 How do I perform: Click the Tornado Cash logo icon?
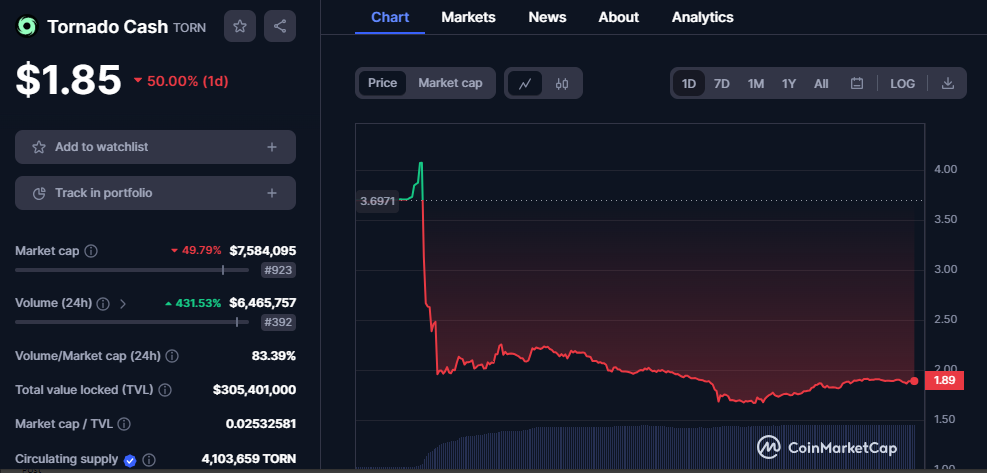coord(27,26)
